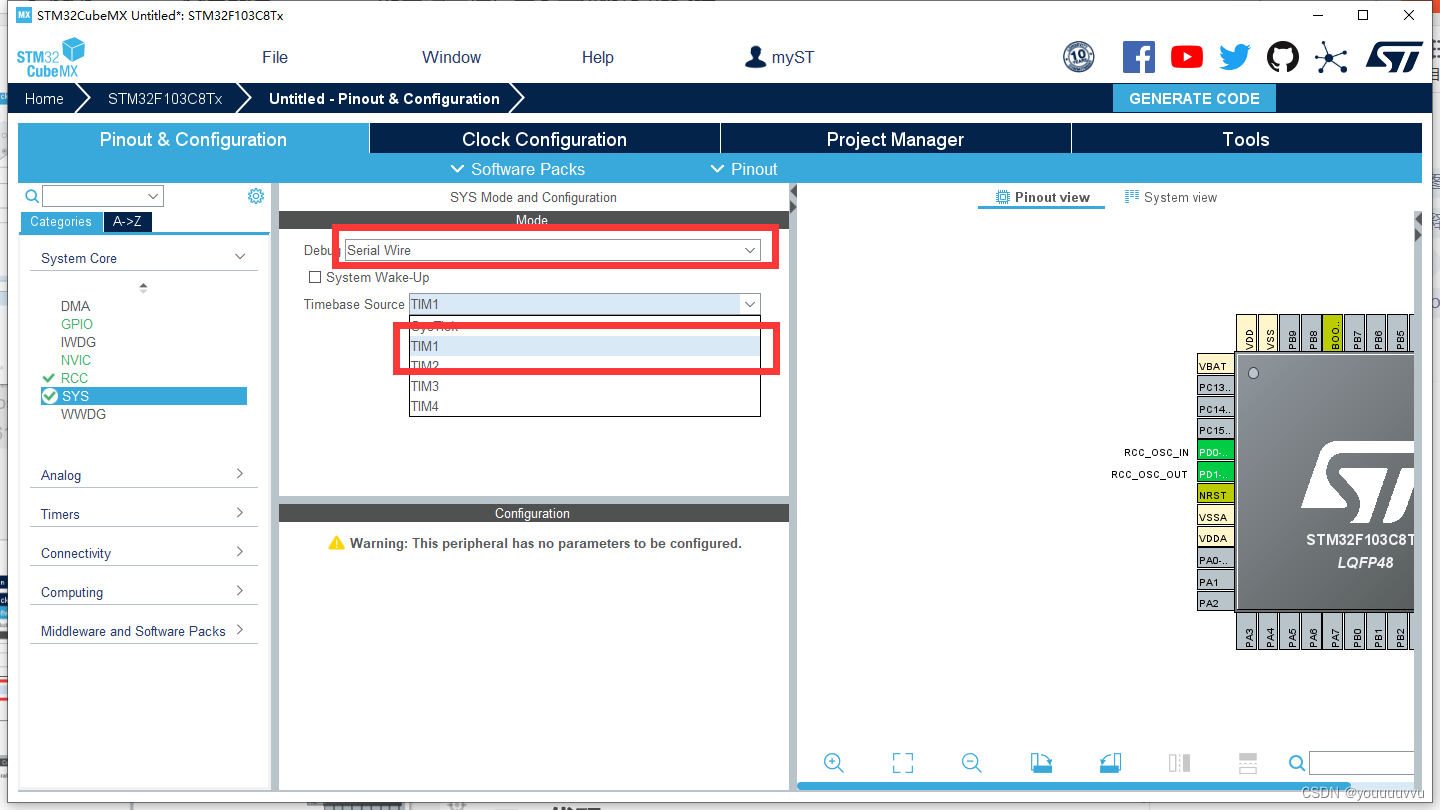This screenshot has width=1440, height=810.
Task: Open the ST GitHub icon
Action: coord(1283,57)
